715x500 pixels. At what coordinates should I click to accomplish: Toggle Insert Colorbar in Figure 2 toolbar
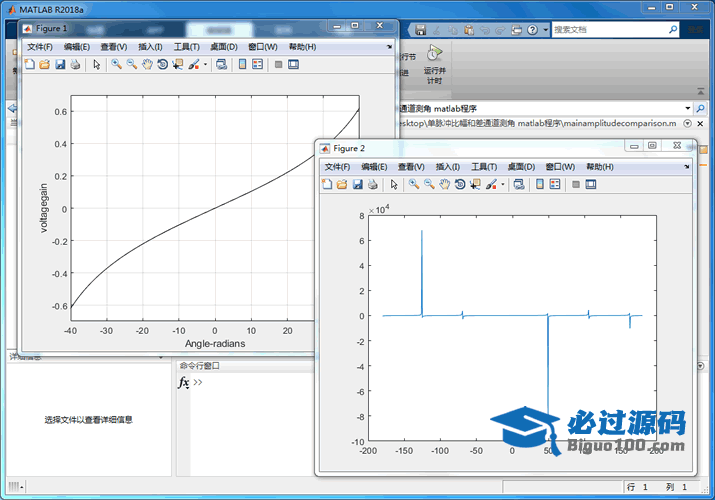click(540, 184)
